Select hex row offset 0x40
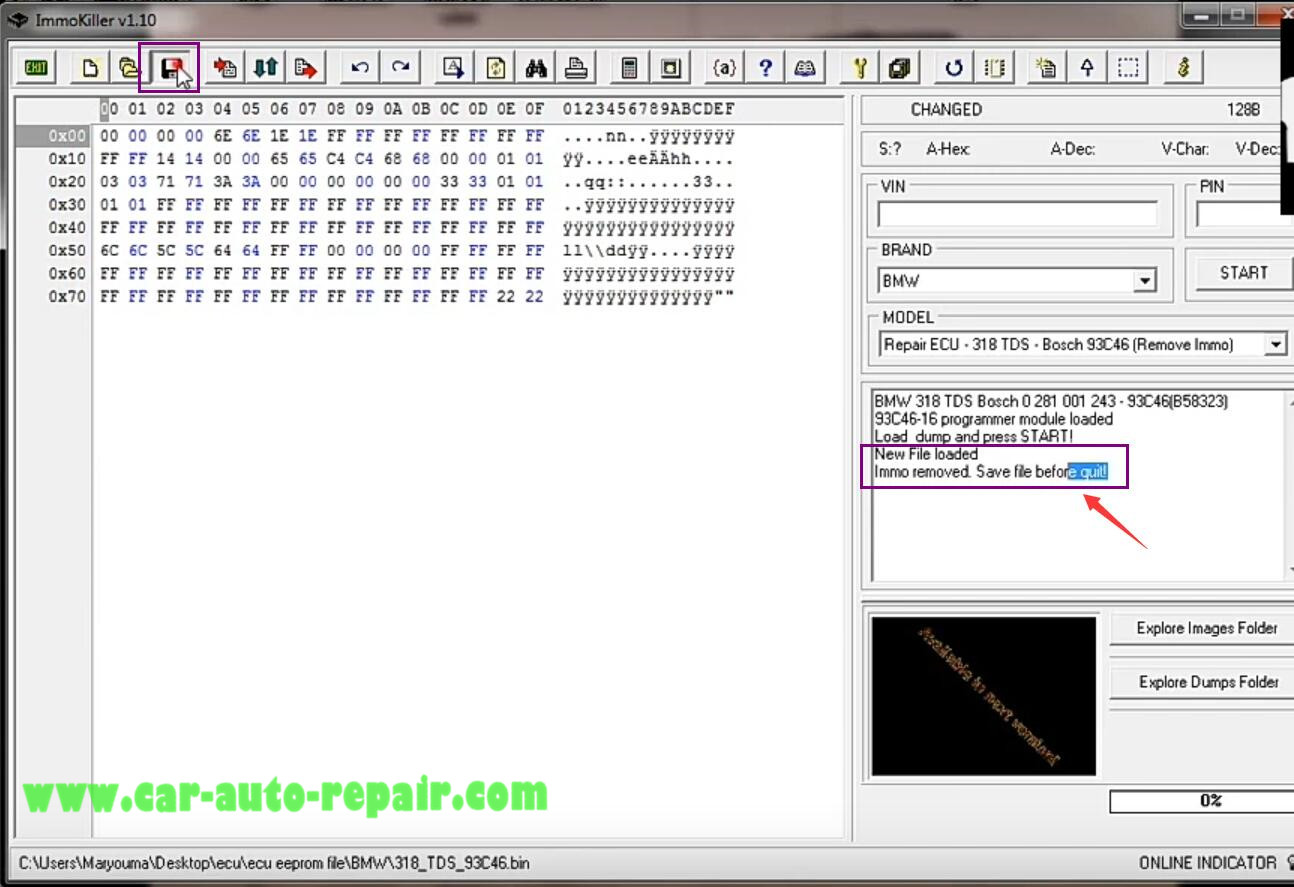 point(67,228)
